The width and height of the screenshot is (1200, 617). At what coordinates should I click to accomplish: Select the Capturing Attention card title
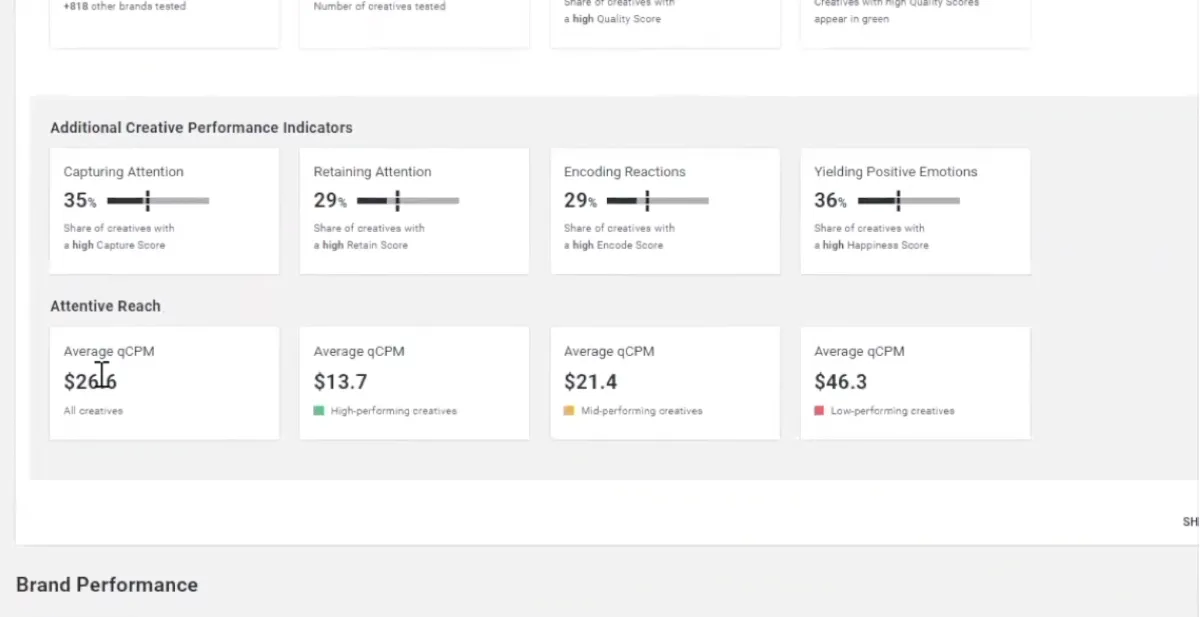[x=124, y=172]
